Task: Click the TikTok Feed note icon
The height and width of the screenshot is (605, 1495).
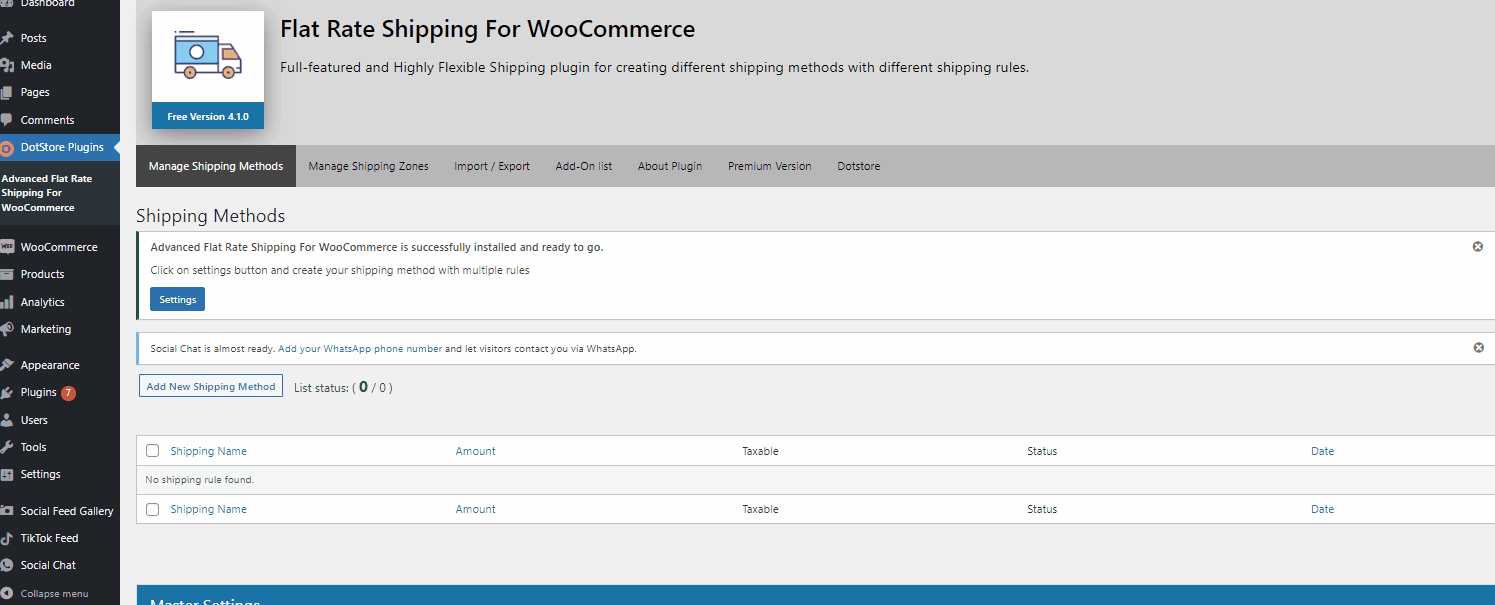Action: [7, 538]
